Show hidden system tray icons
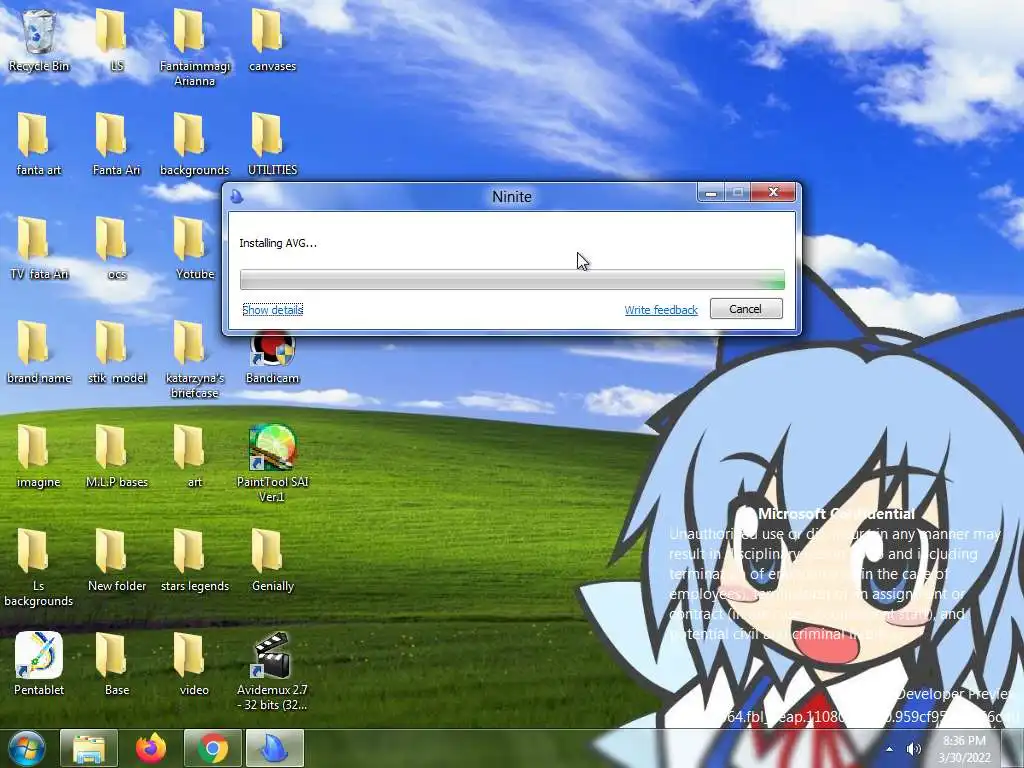Viewport: 1024px width, 768px height. (889, 748)
